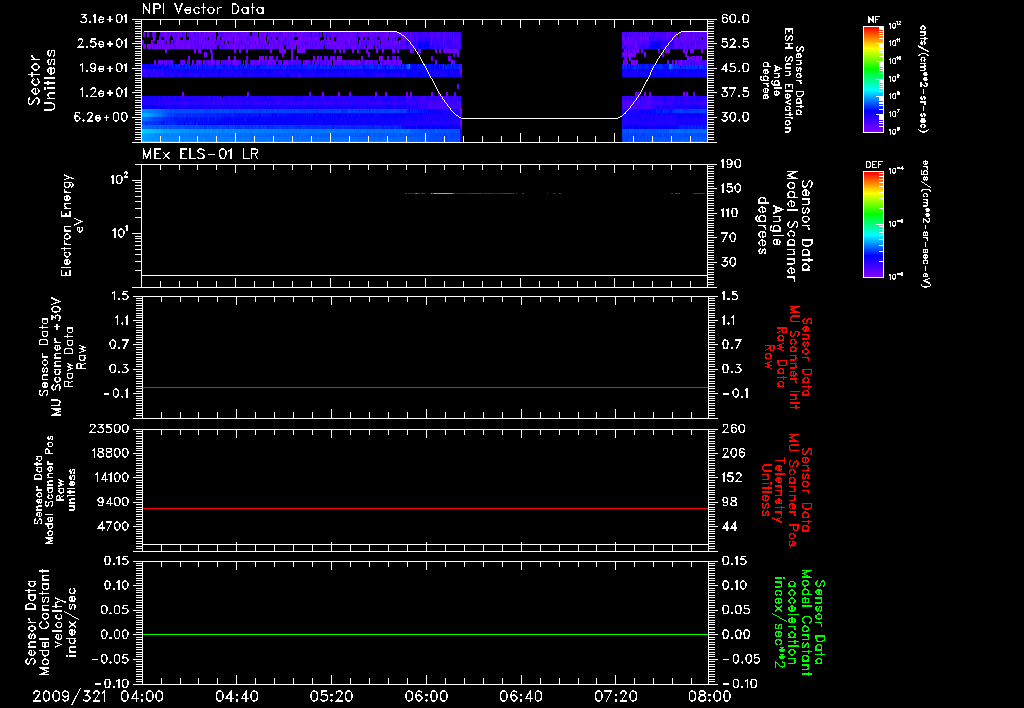Image resolution: width=1024 pixels, height=708 pixels.
Task: Click the '190' scanner angle axis value
Action: [731, 164]
